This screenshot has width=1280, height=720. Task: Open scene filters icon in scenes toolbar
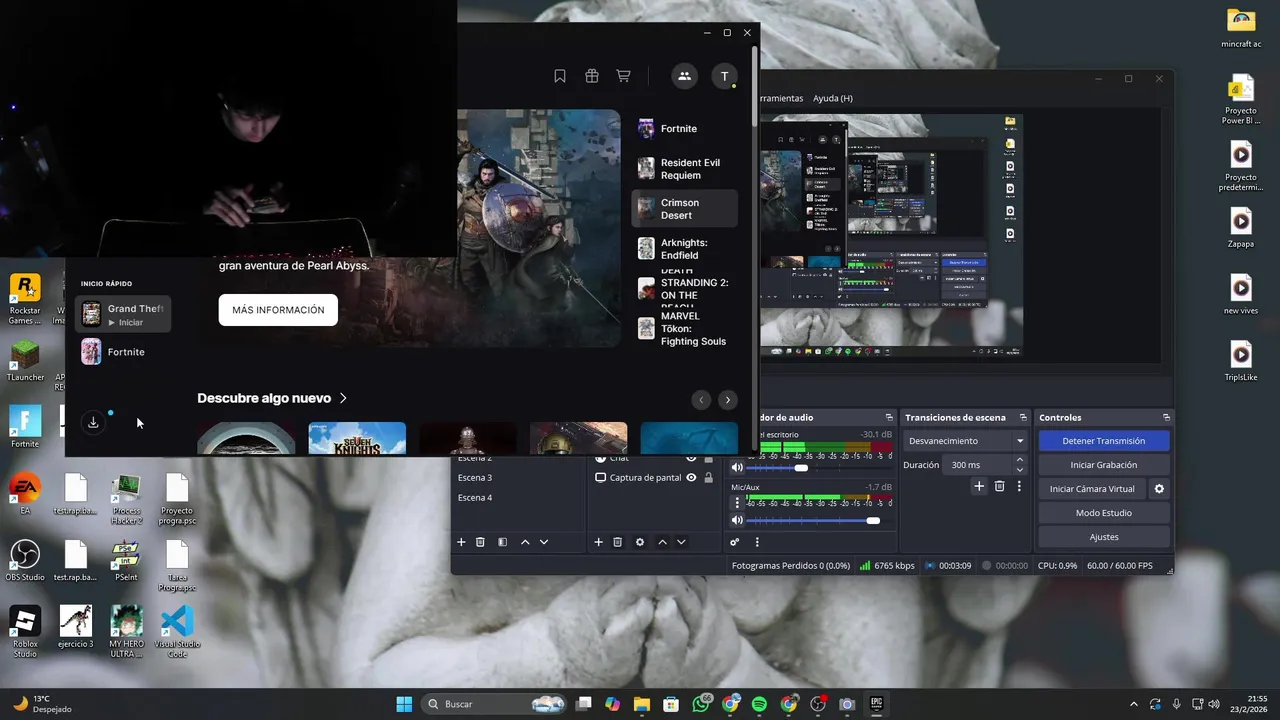(502, 542)
